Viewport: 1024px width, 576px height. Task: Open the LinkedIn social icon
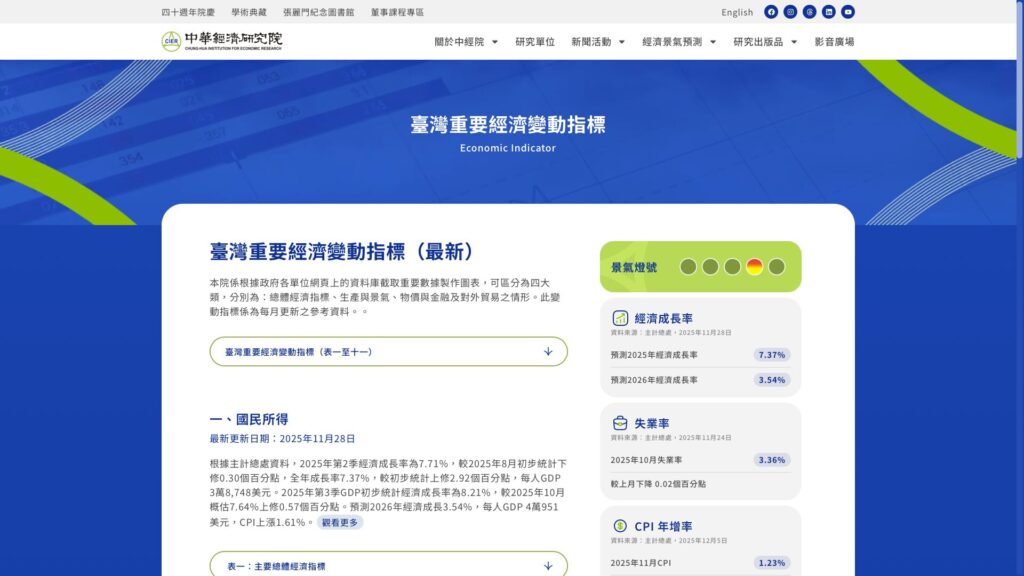click(829, 12)
